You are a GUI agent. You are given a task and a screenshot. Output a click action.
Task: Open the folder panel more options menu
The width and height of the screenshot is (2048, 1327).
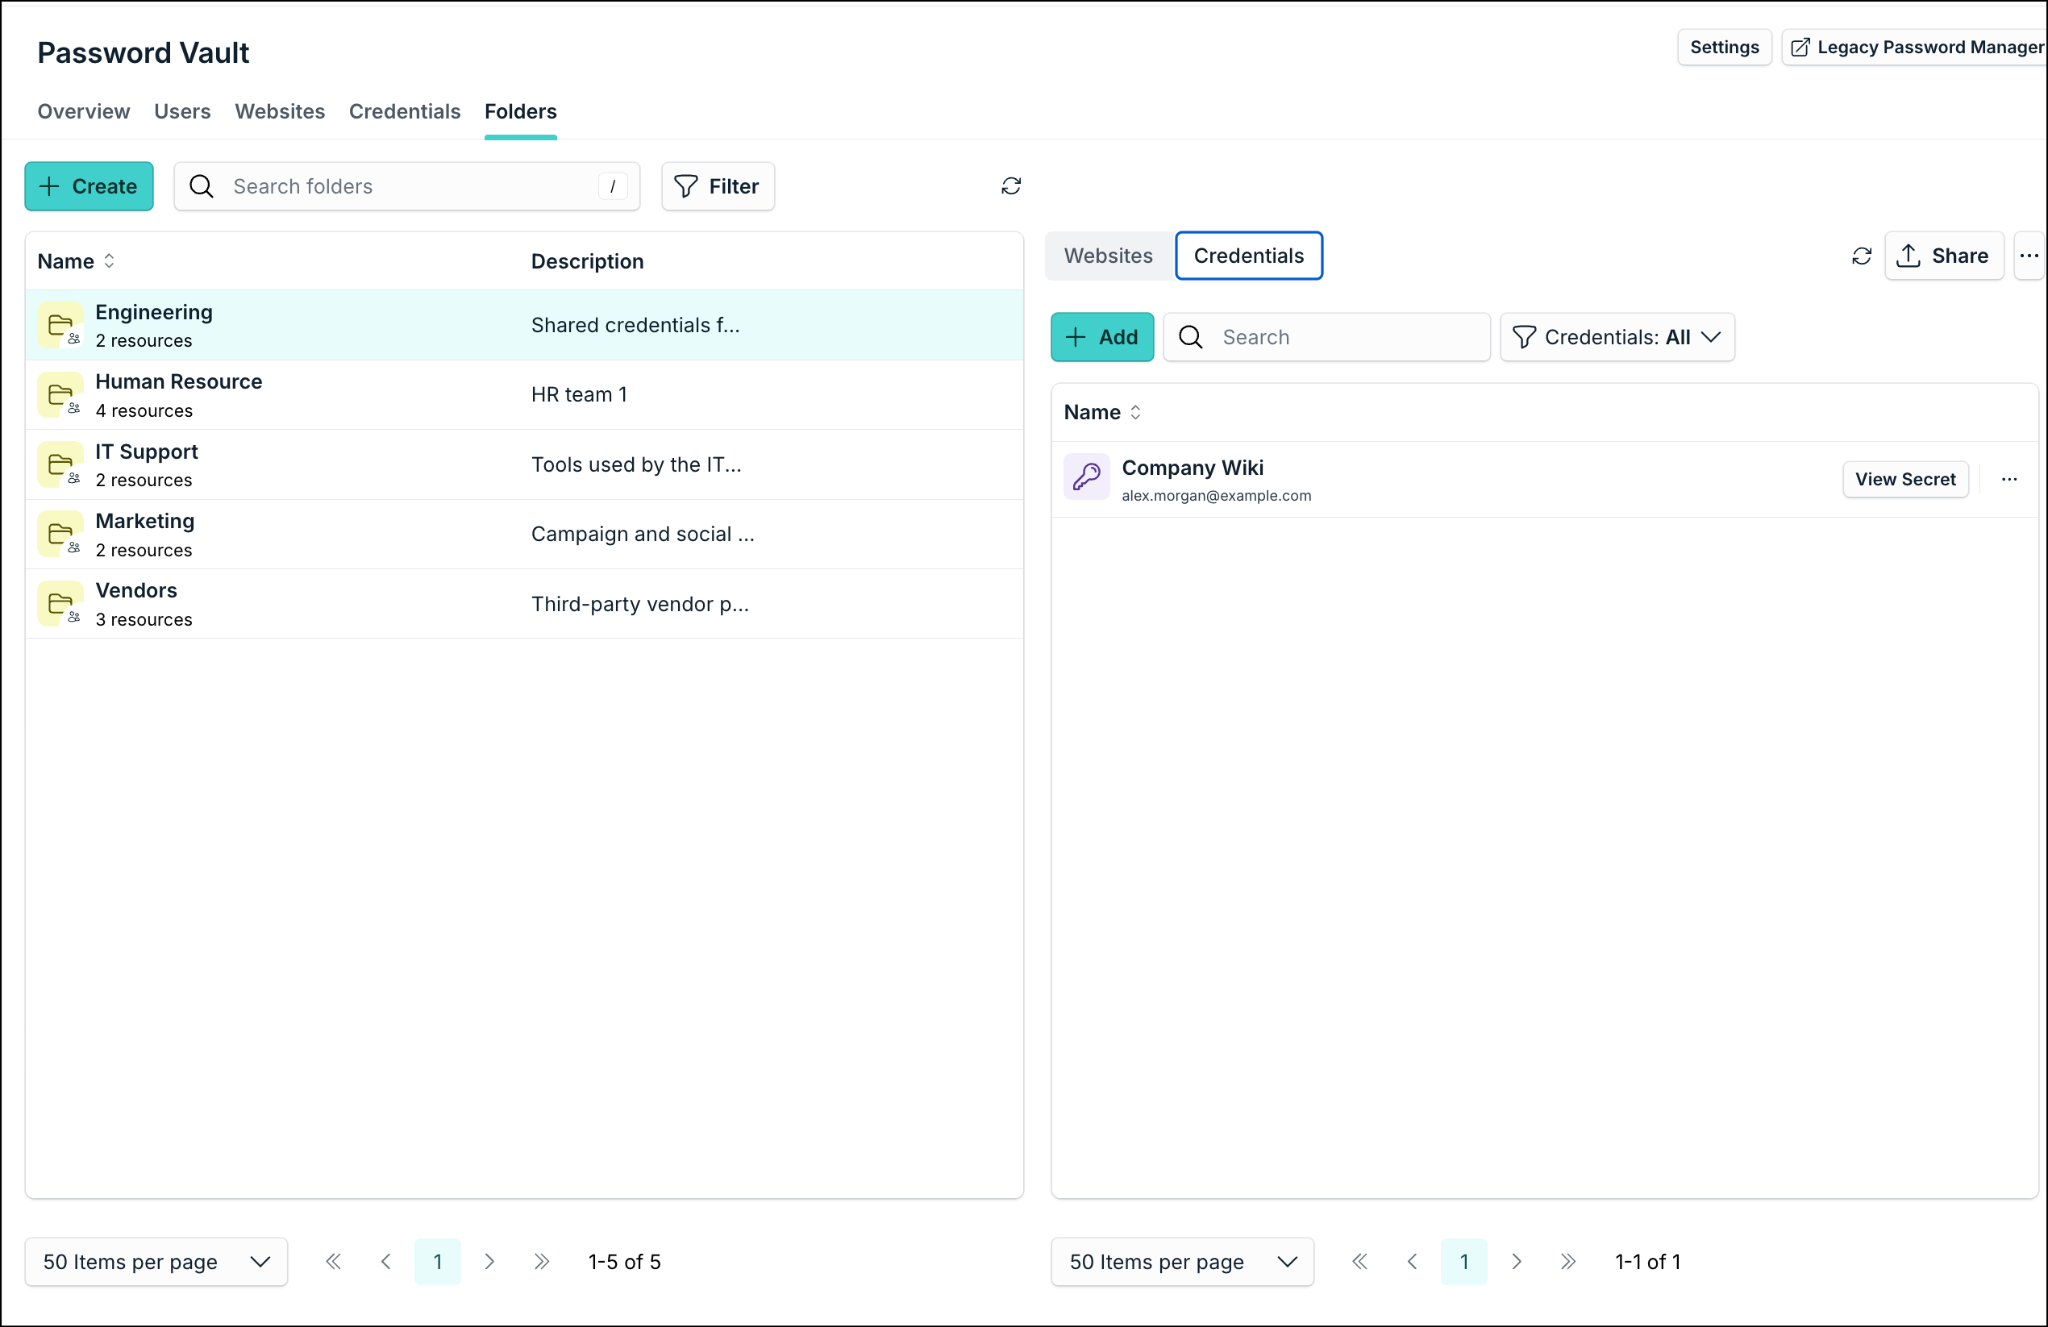click(2029, 256)
